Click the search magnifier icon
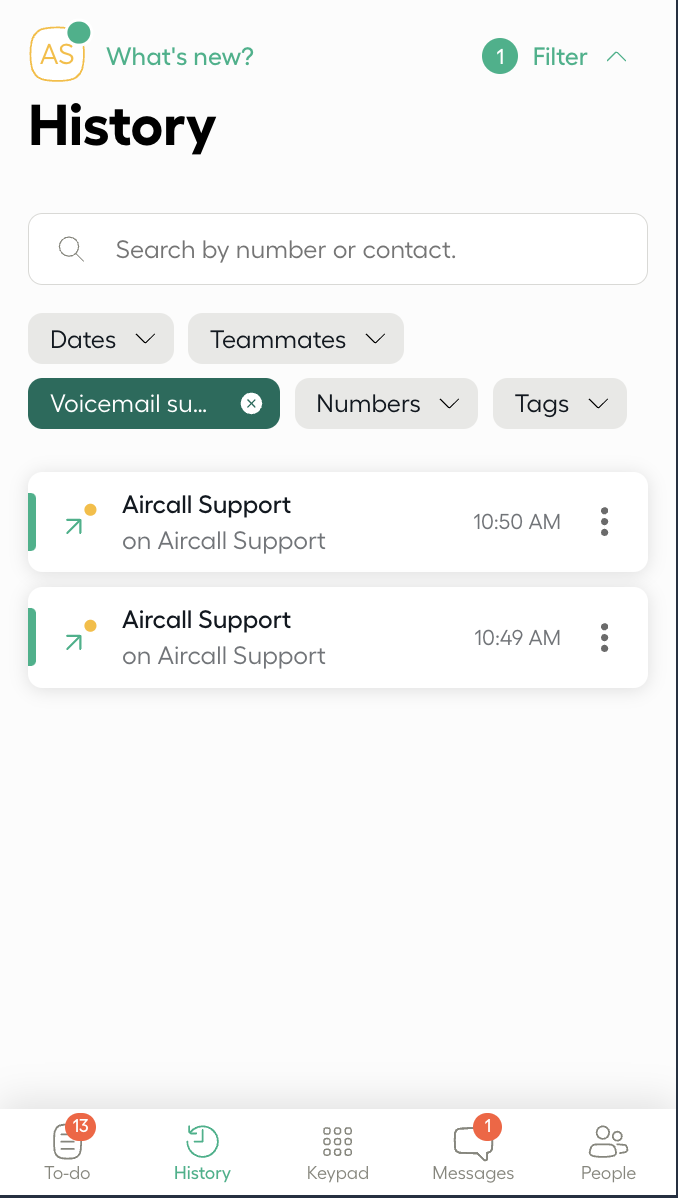 point(71,249)
